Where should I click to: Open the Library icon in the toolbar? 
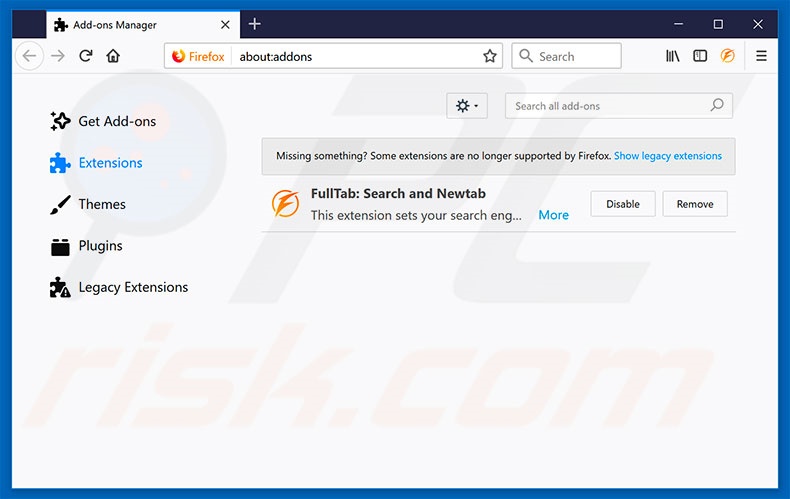tap(673, 56)
